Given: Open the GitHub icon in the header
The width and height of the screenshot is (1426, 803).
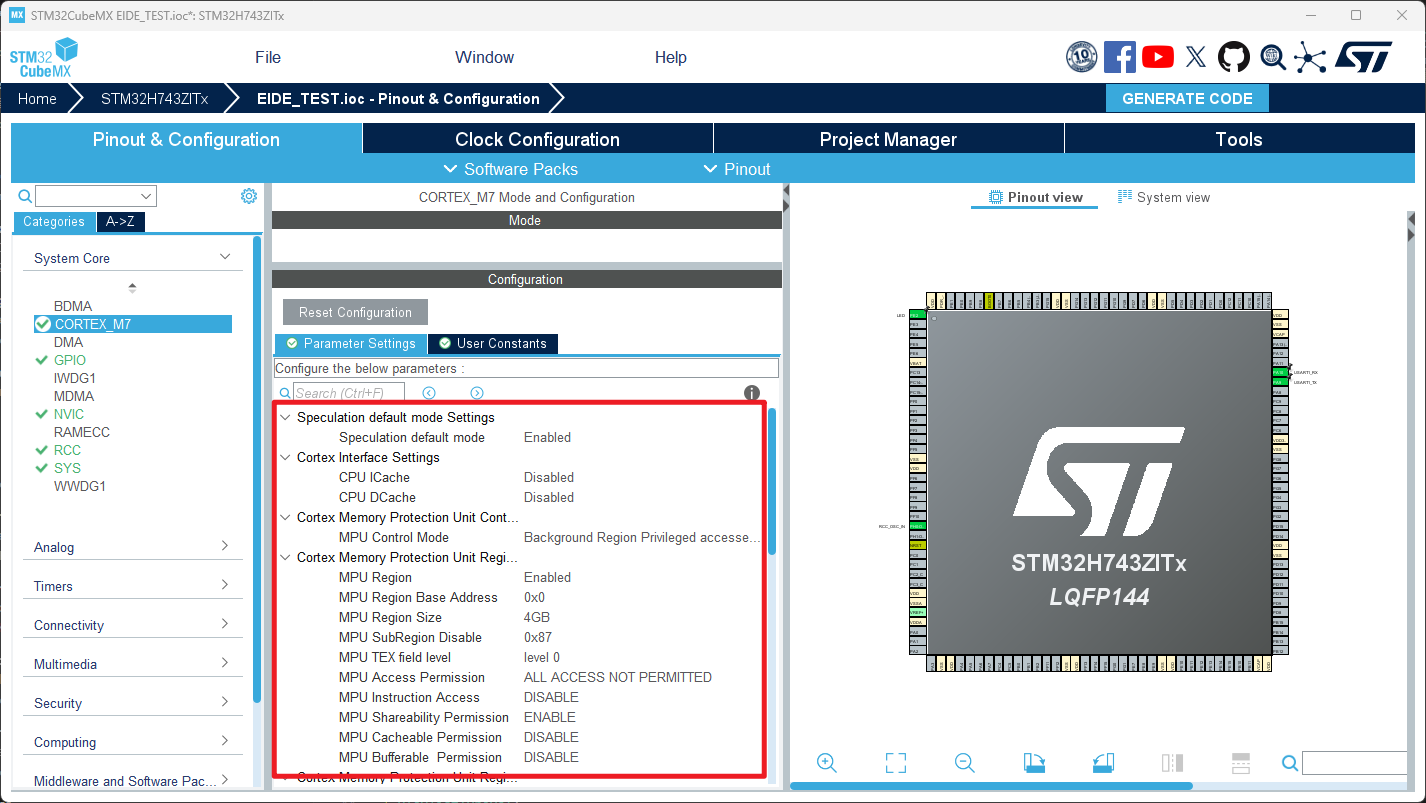Looking at the screenshot, I should (x=1233, y=57).
